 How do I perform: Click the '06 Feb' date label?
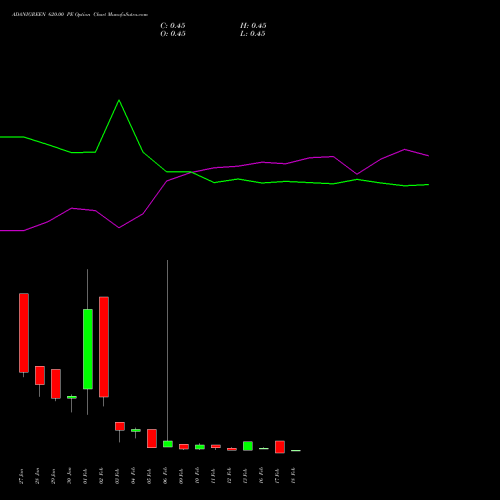click(x=166, y=476)
